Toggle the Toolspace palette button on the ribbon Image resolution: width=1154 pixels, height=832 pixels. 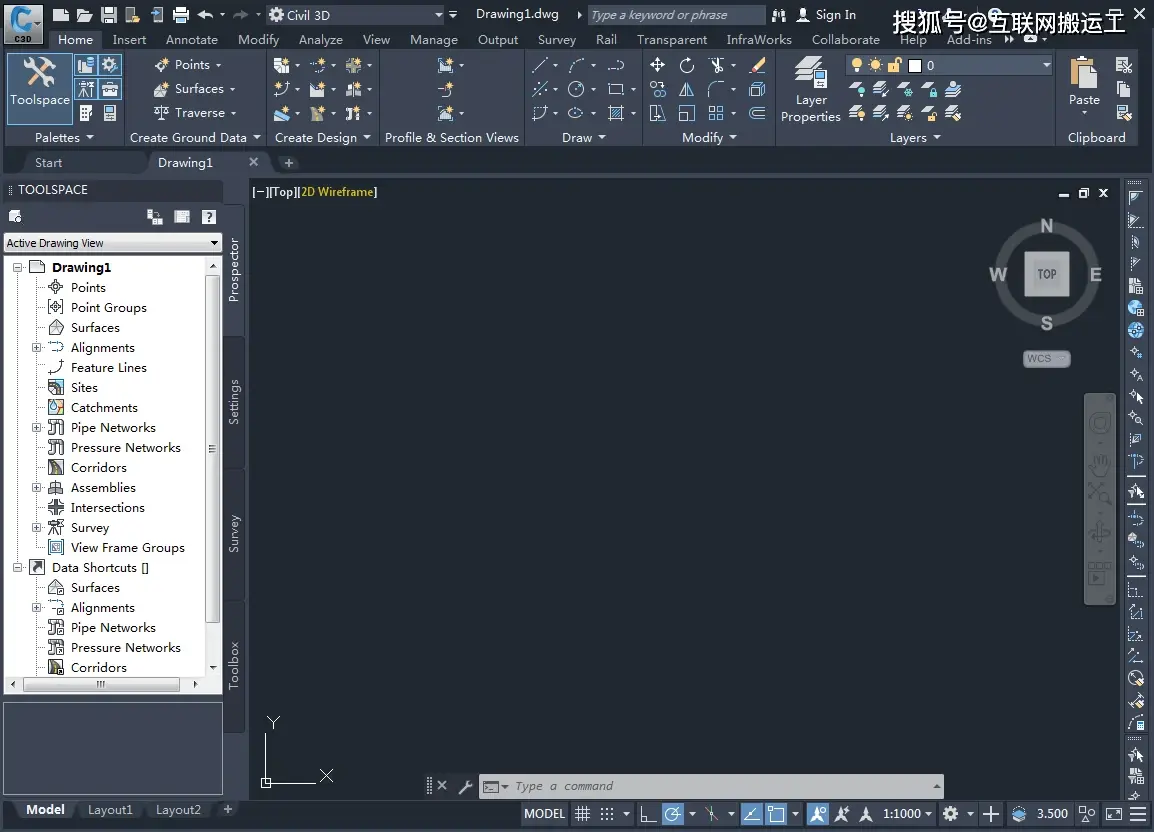40,88
